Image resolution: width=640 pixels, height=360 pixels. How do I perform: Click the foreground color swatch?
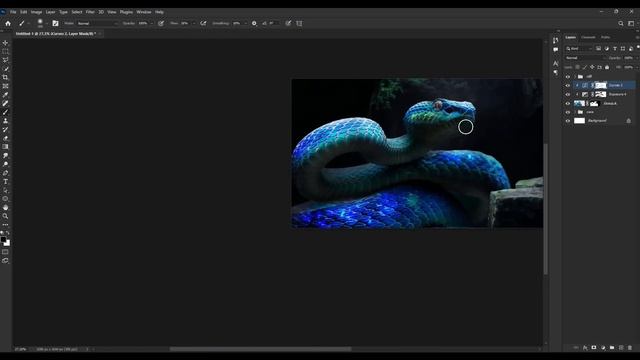click(x=4, y=240)
